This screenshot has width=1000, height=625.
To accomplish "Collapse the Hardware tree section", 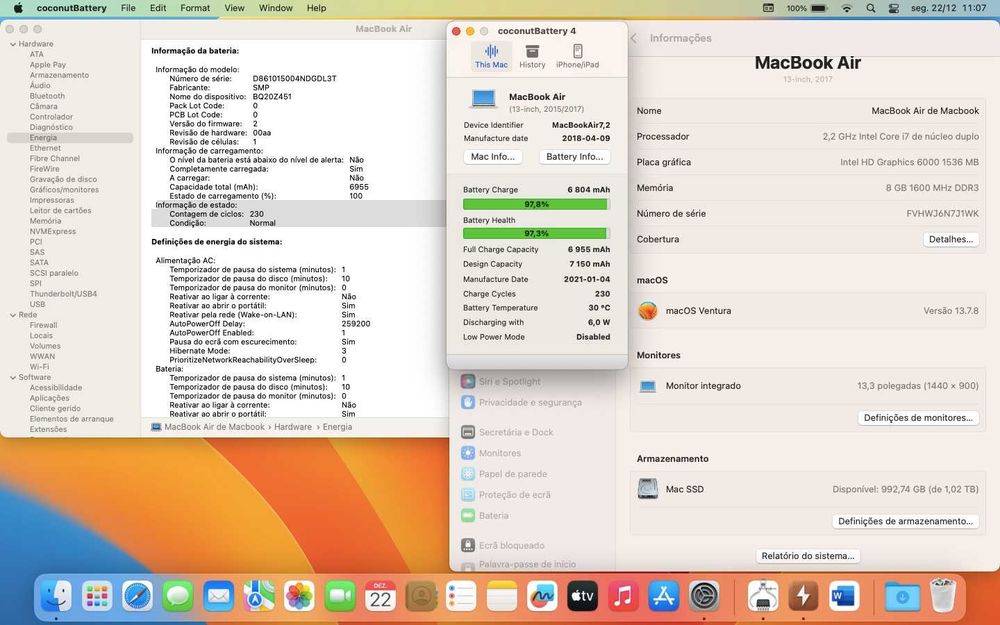I will click(13, 44).
